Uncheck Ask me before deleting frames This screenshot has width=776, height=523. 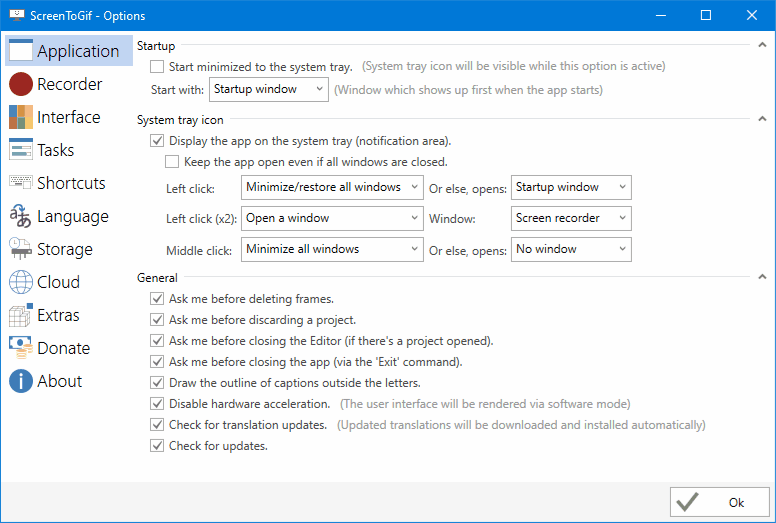point(157,299)
